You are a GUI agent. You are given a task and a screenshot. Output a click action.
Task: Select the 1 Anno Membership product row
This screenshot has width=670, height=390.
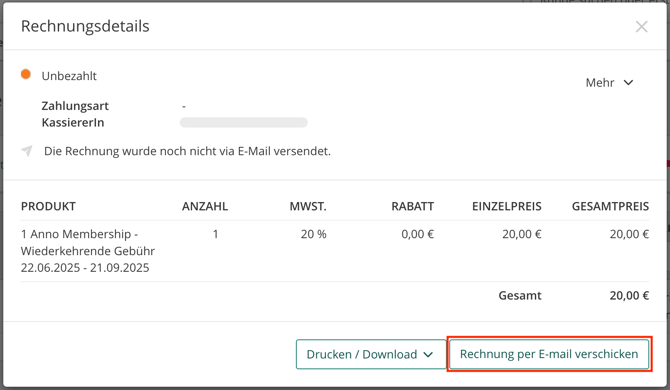(335, 251)
